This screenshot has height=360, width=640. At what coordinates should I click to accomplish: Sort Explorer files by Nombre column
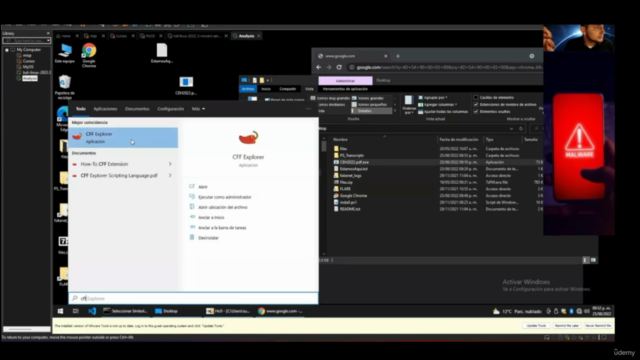click(340, 140)
